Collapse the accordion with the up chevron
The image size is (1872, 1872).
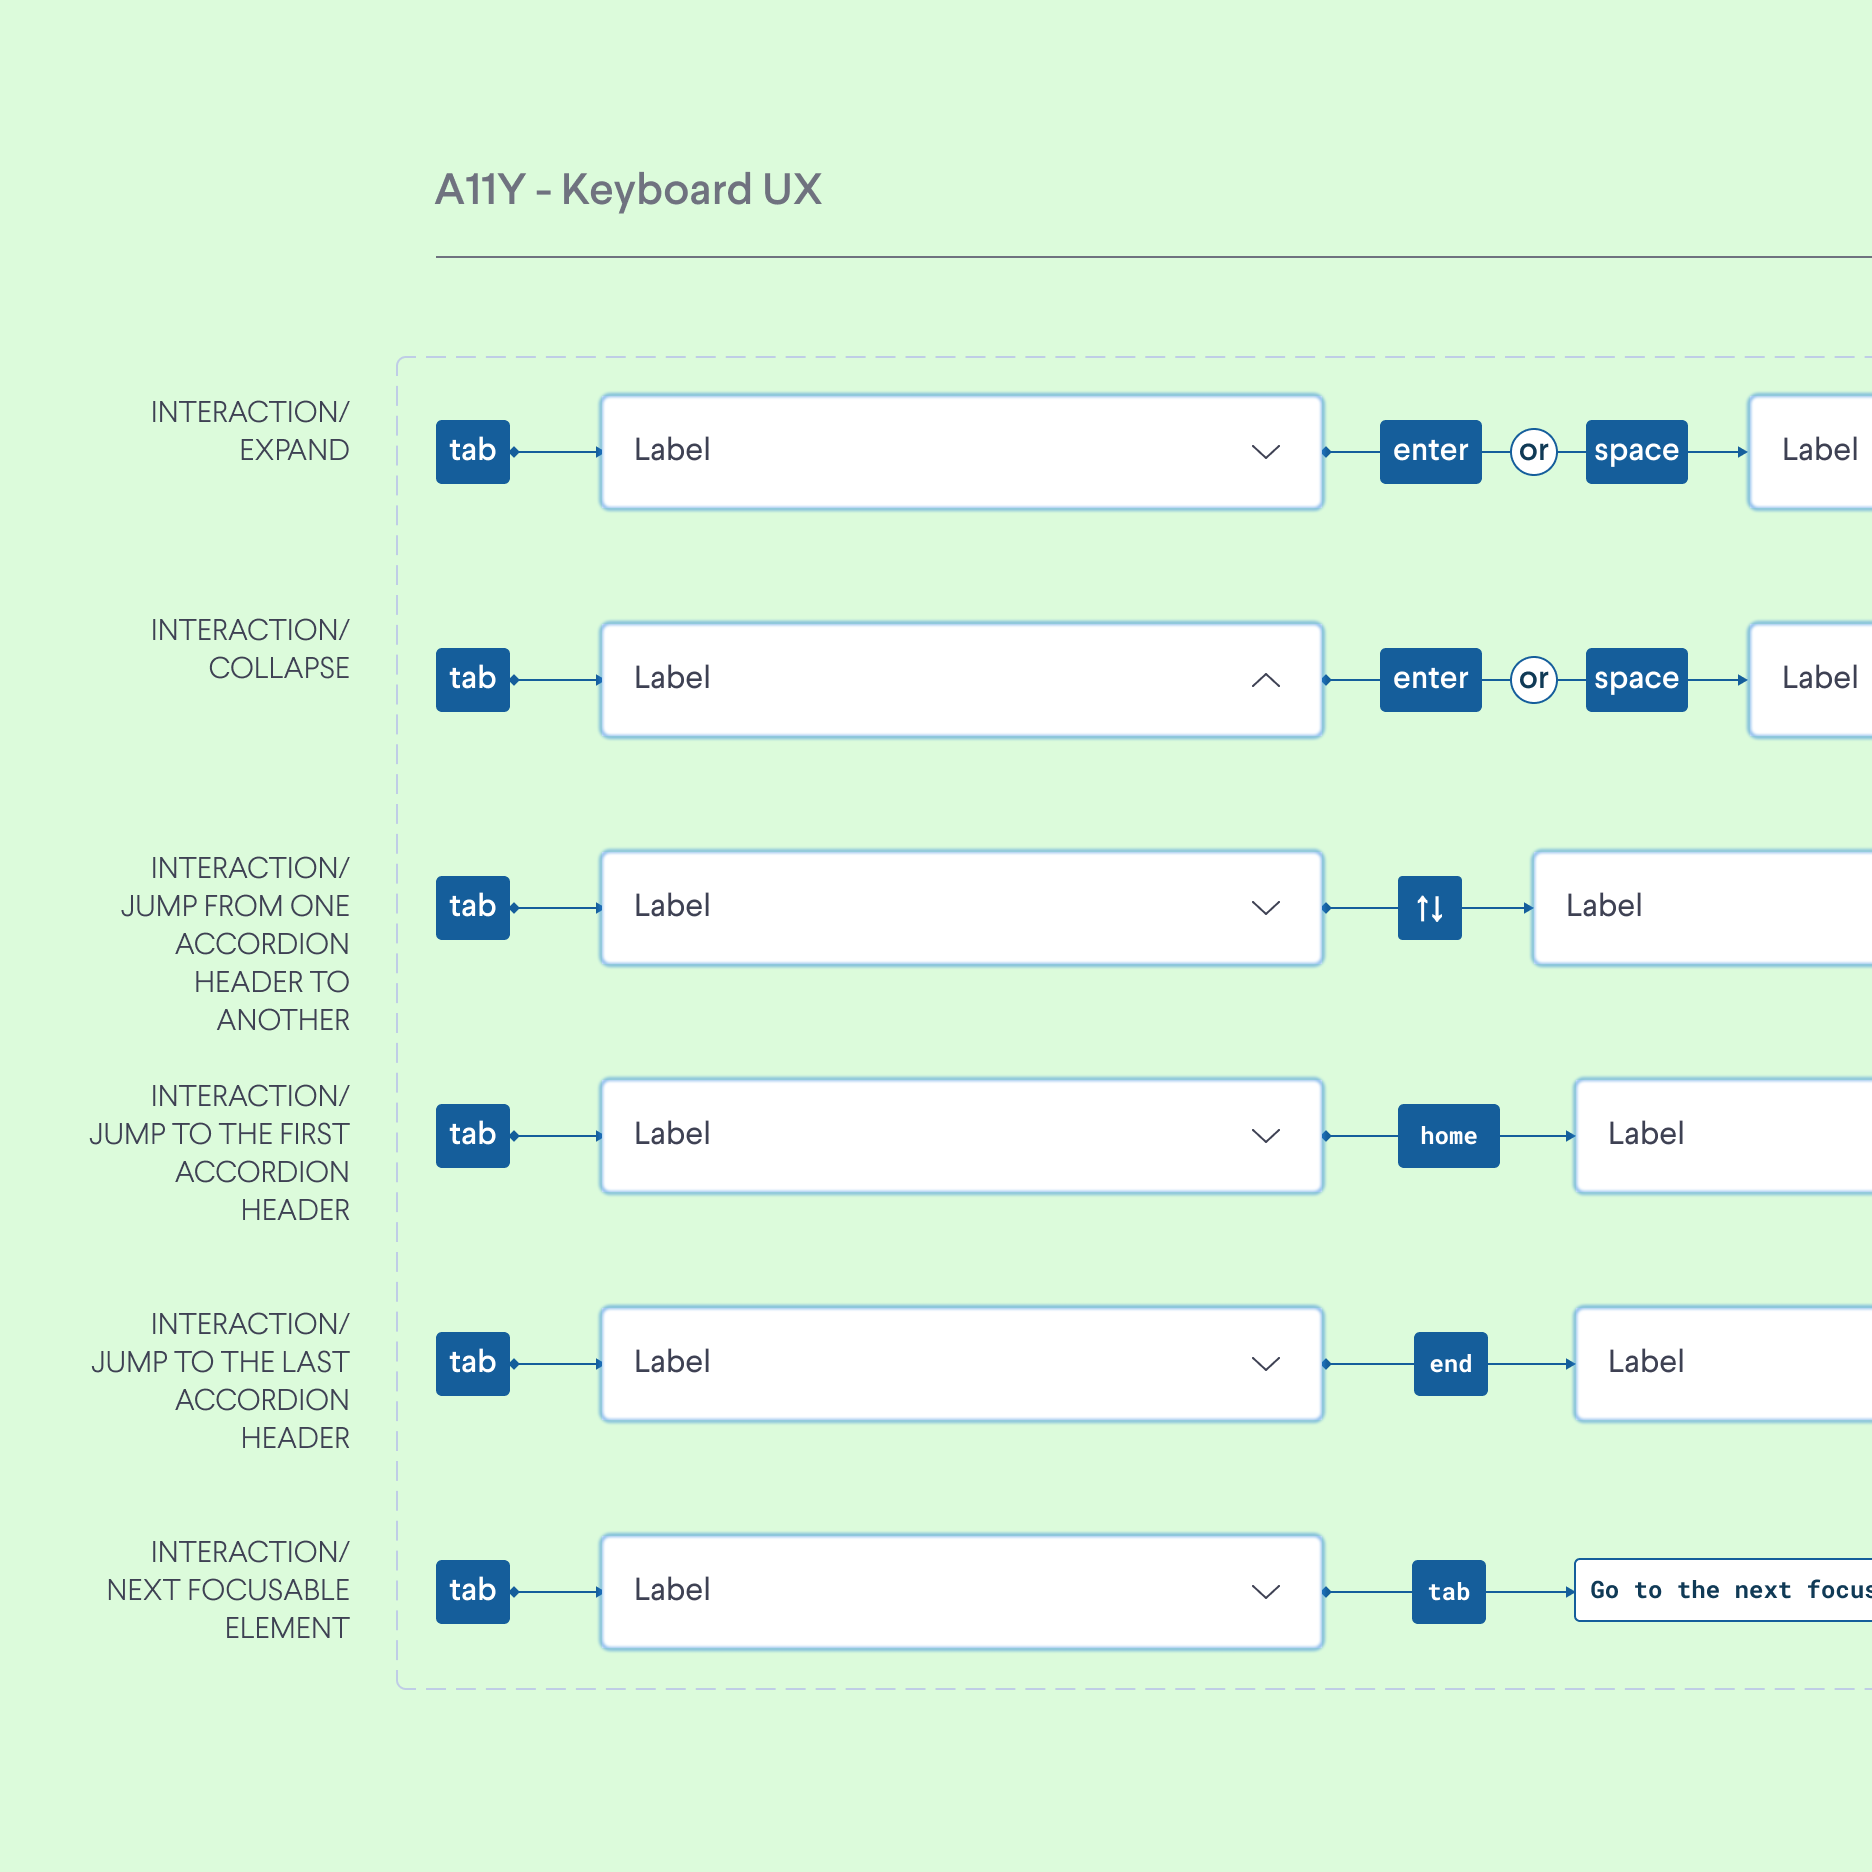[1266, 680]
